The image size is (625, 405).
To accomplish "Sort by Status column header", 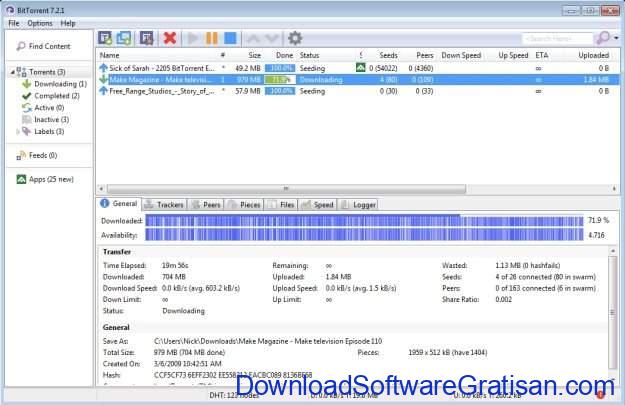I will [309, 55].
